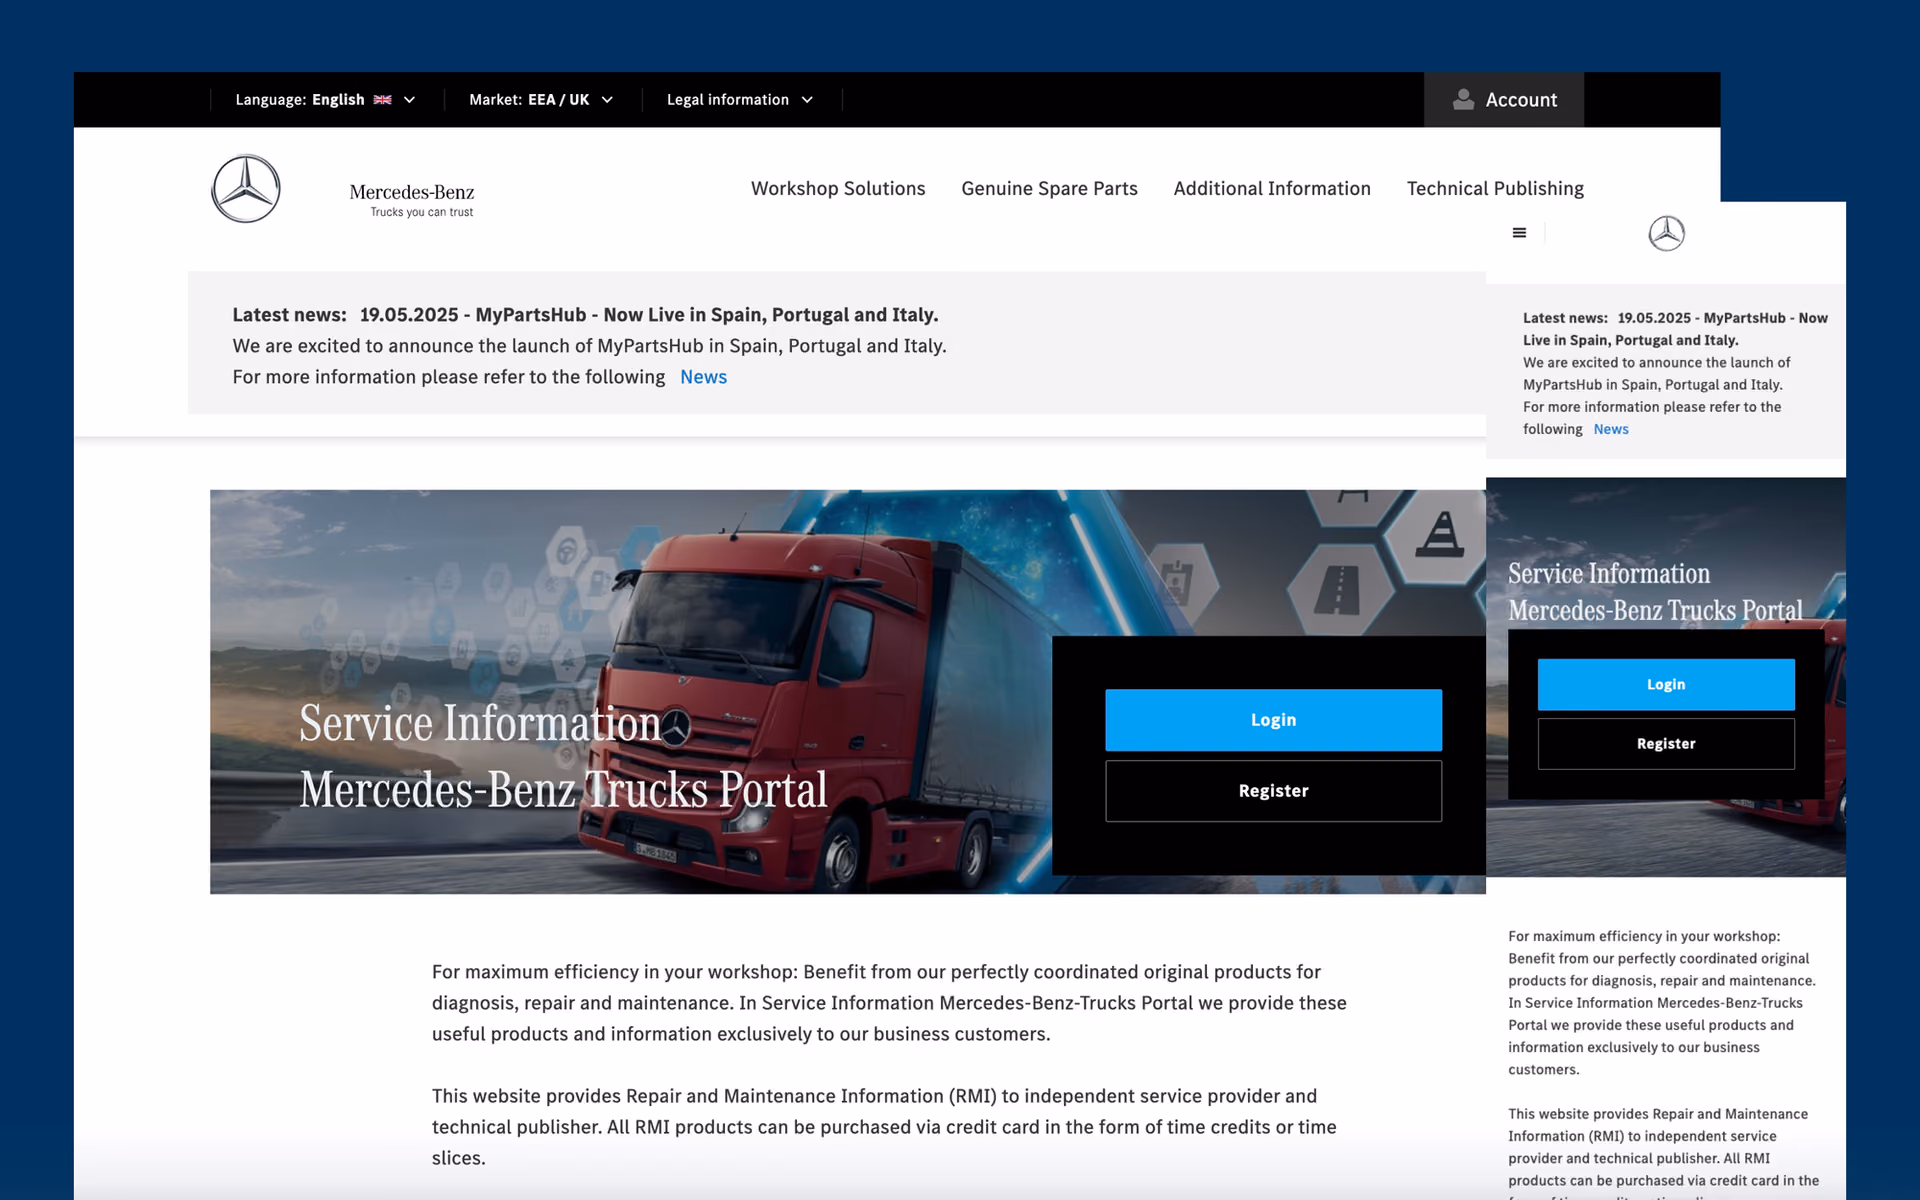Click the blue Login button in desktop view
Image resolution: width=1920 pixels, height=1200 pixels.
pyautogui.click(x=1273, y=720)
